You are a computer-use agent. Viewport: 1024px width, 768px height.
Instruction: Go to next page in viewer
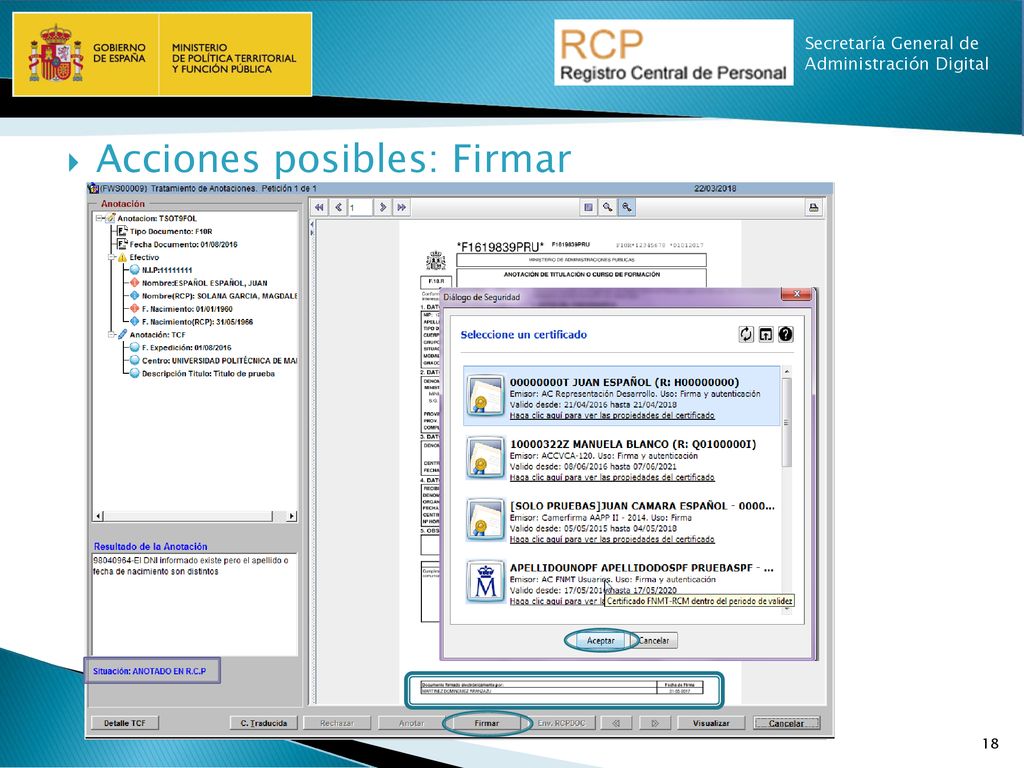tap(383, 207)
